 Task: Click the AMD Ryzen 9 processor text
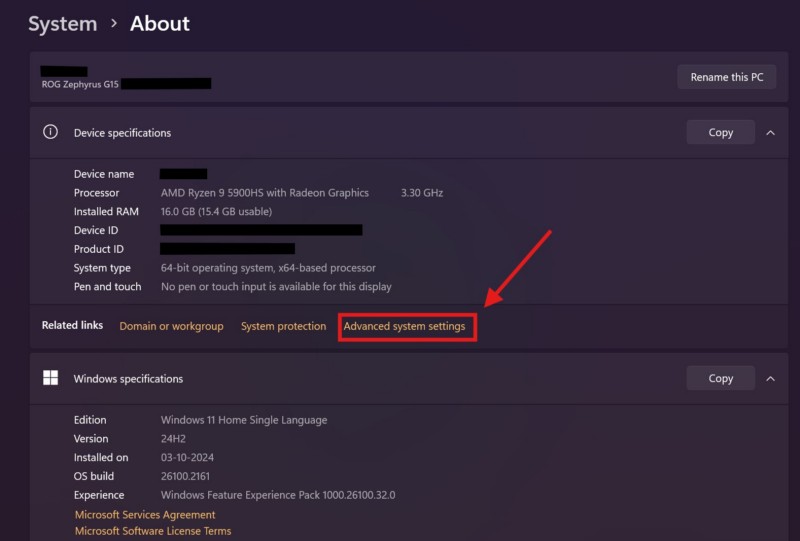(265, 193)
